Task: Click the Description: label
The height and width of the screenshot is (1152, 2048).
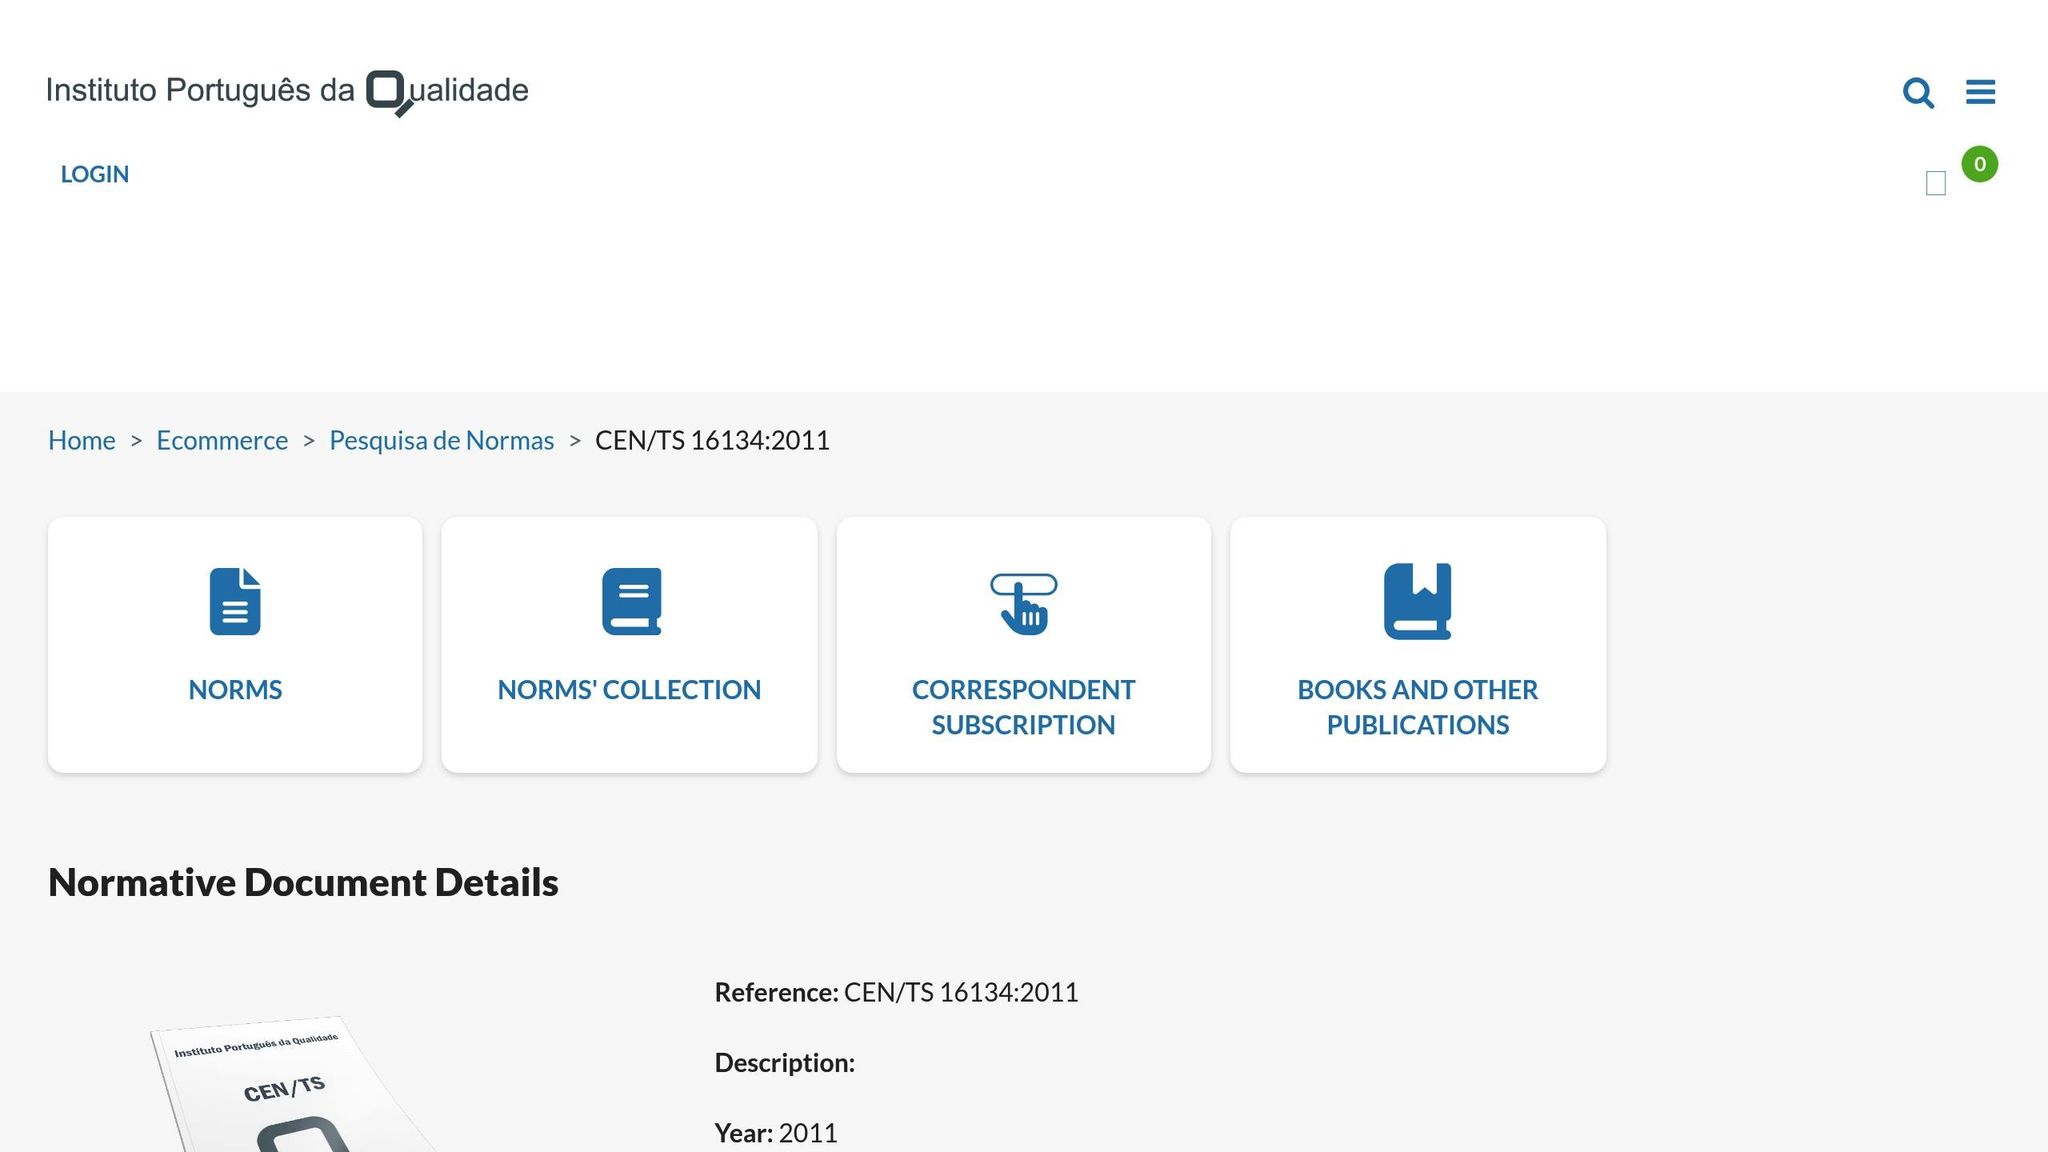Action: coord(784,1063)
